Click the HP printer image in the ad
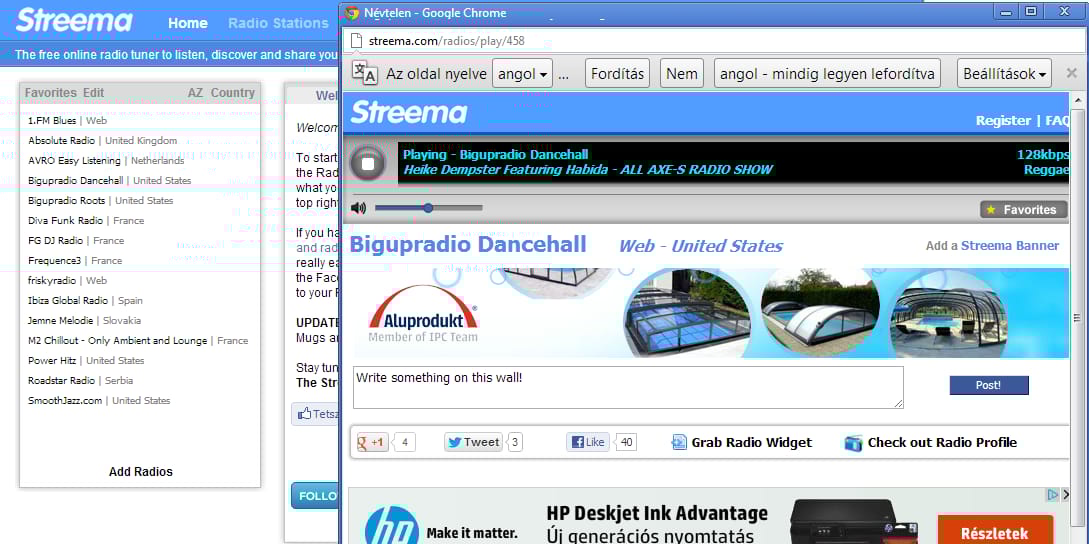 pos(852,522)
